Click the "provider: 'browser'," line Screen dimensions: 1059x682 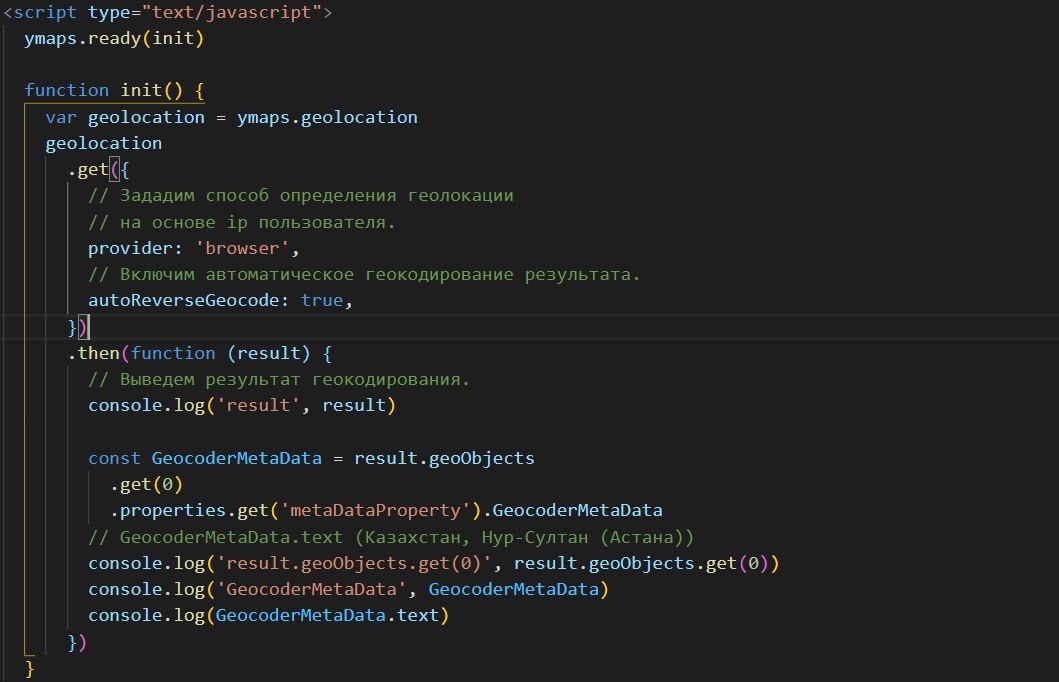(194, 248)
